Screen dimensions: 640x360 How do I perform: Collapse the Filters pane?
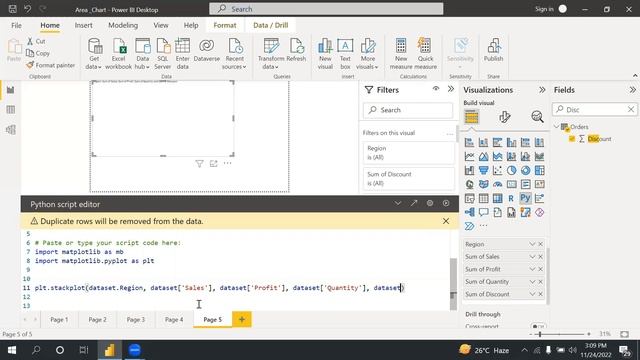(451, 89)
